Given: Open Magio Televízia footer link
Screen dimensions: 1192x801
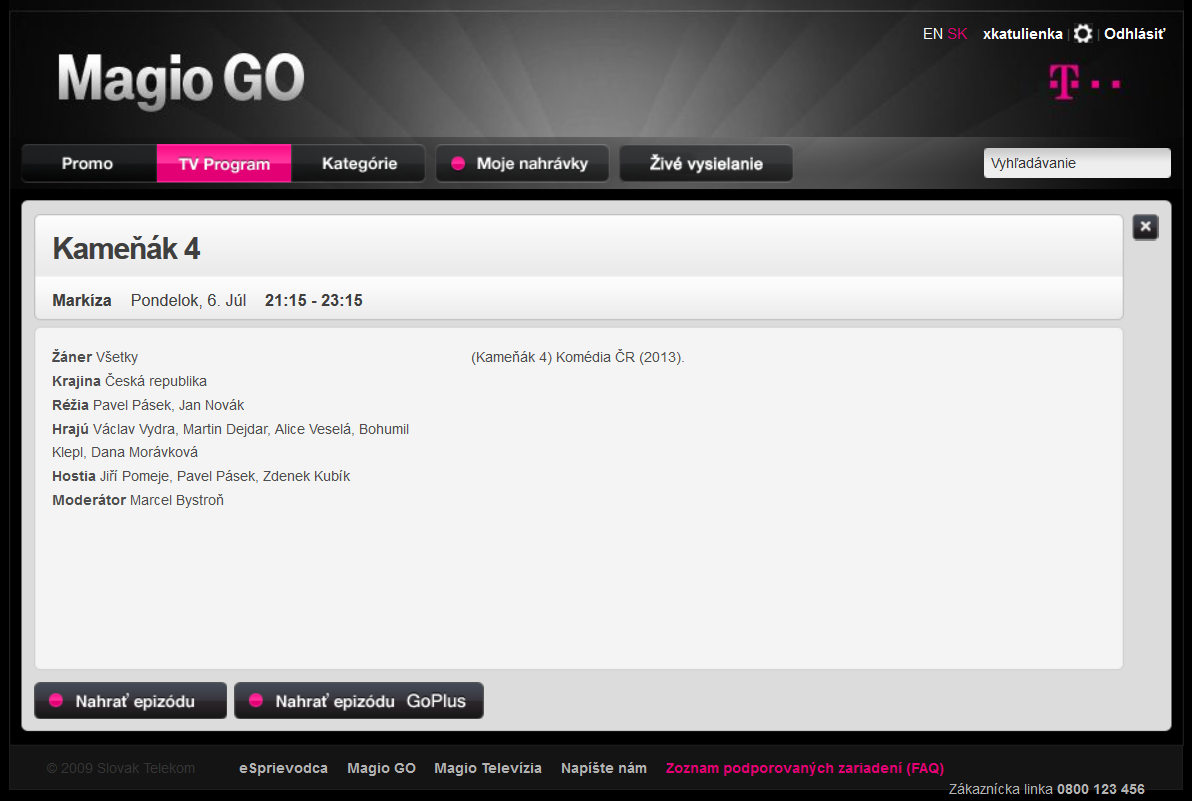Looking at the screenshot, I should click(x=488, y=768).
